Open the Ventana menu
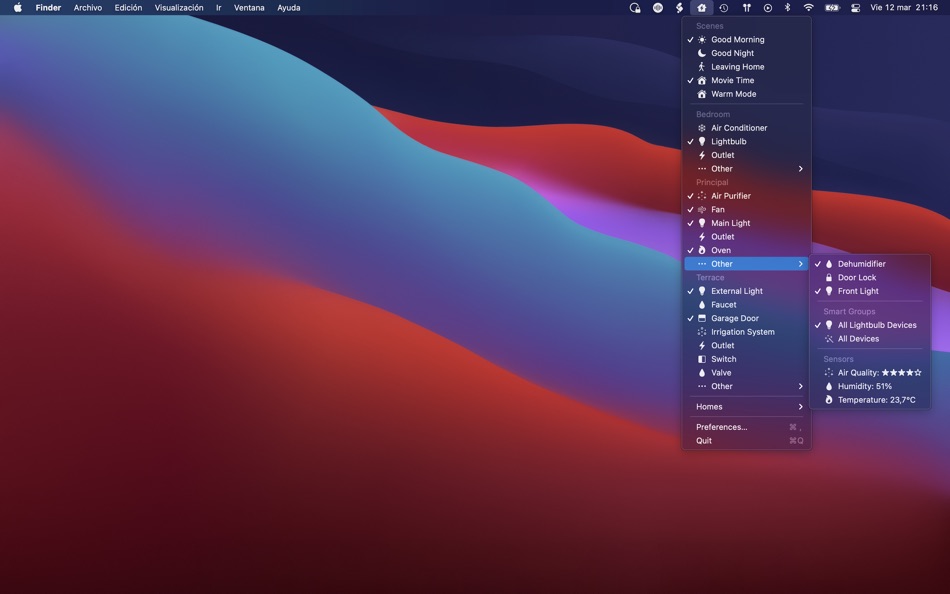This screenshot has height=594, width=950. tap(249, 8)
